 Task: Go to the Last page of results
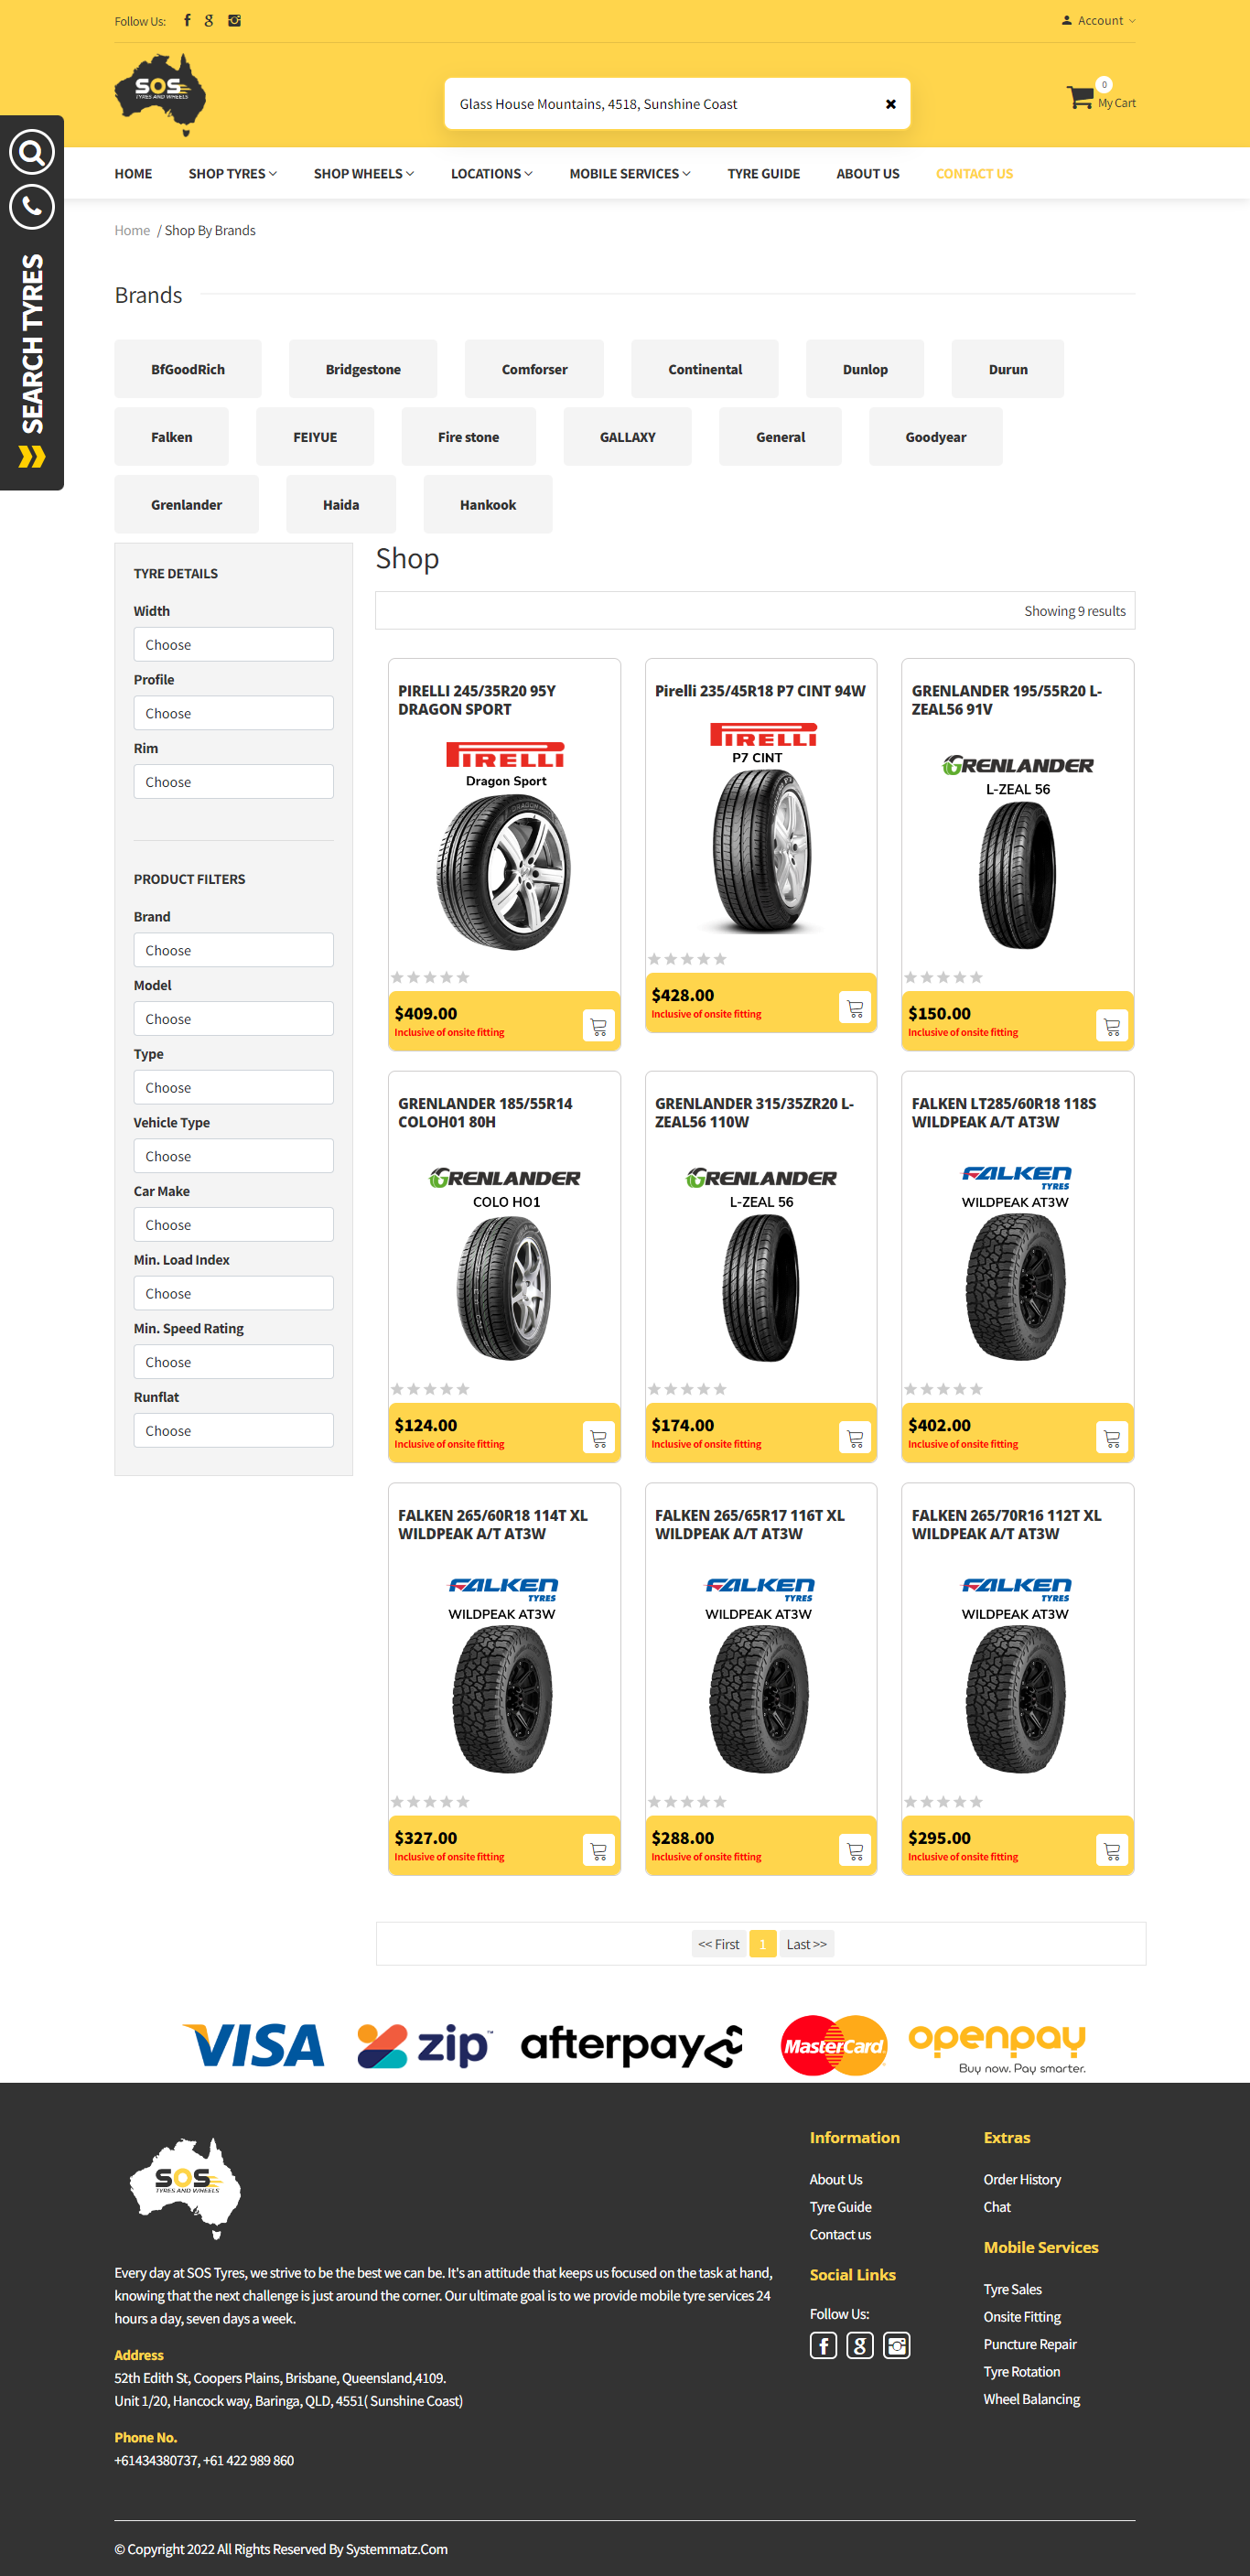pos(806,1944)
